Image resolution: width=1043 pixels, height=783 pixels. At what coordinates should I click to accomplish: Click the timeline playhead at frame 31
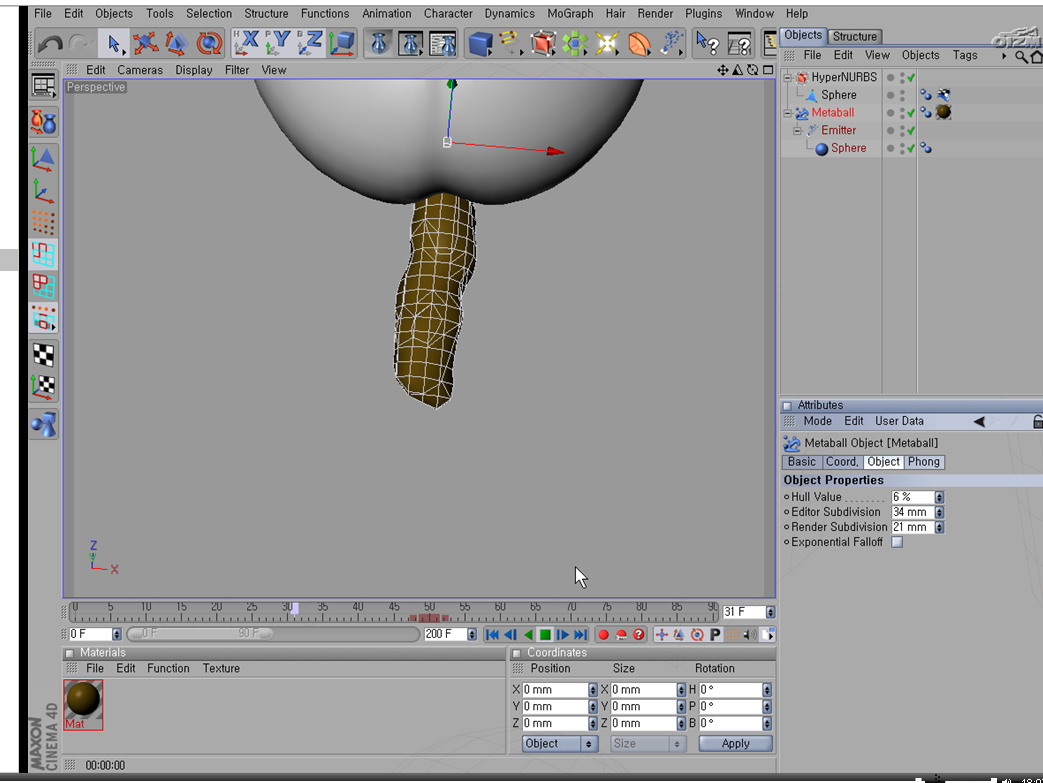295,609
